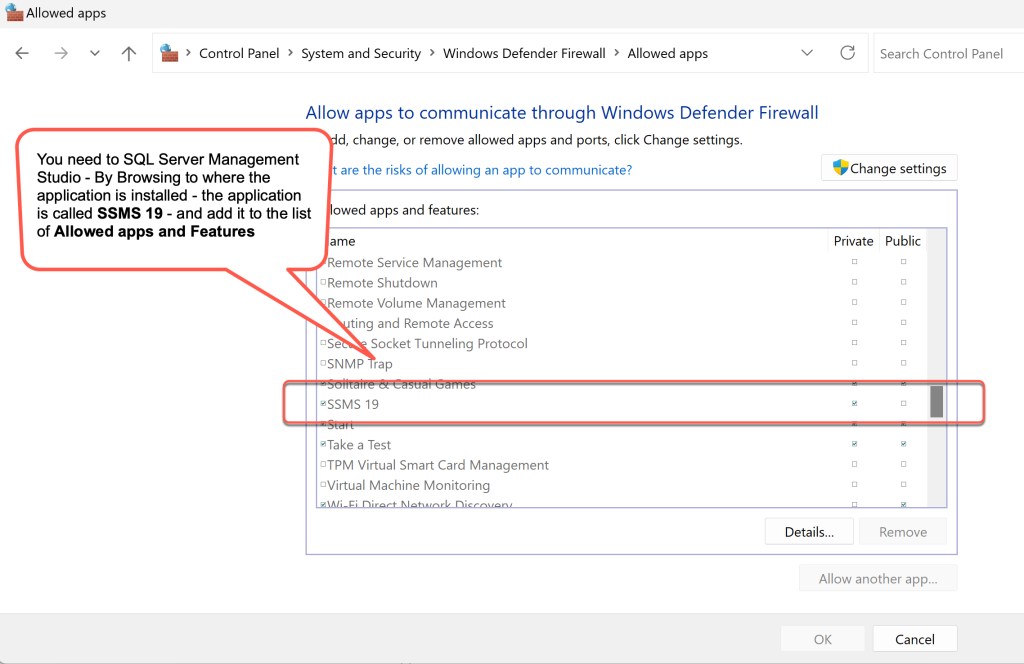Click the Forward navigation arrow

click(61, 54)
